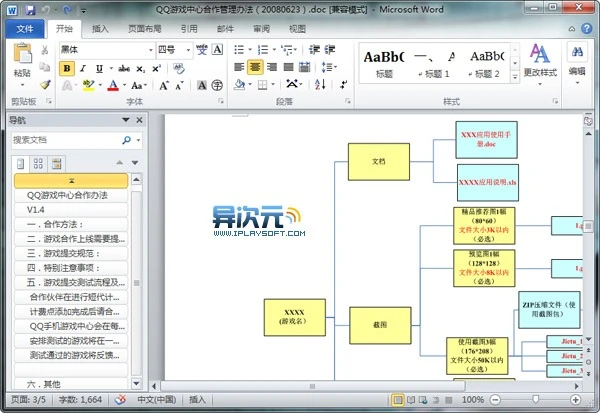
Task: Toggle center alignment
Action: click(x=255, y=67)
